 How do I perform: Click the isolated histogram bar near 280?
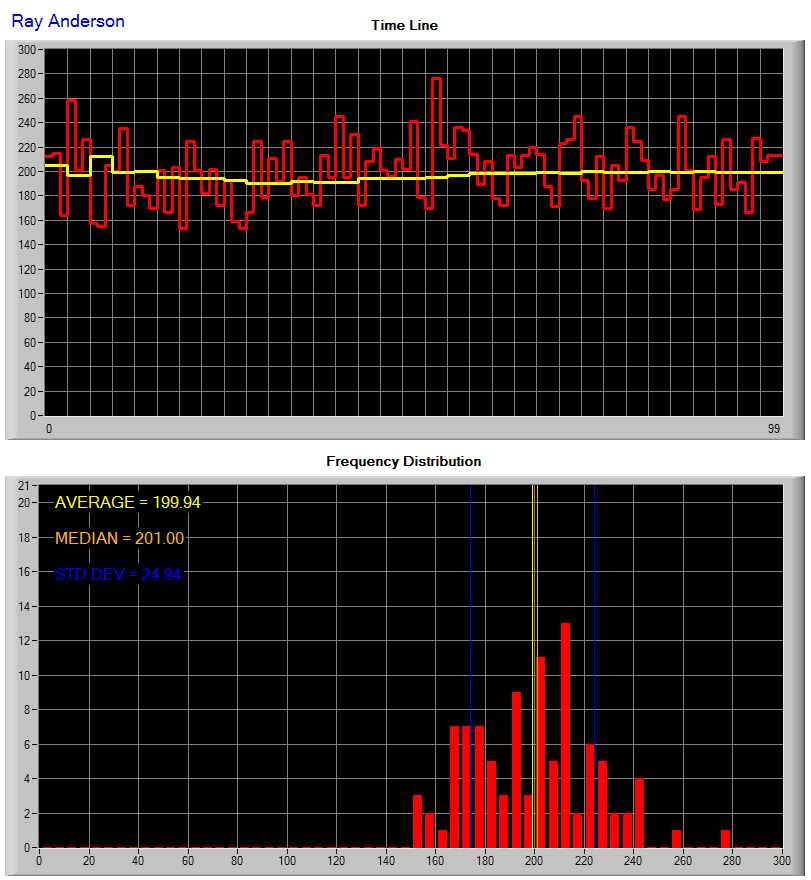point(726,839)
